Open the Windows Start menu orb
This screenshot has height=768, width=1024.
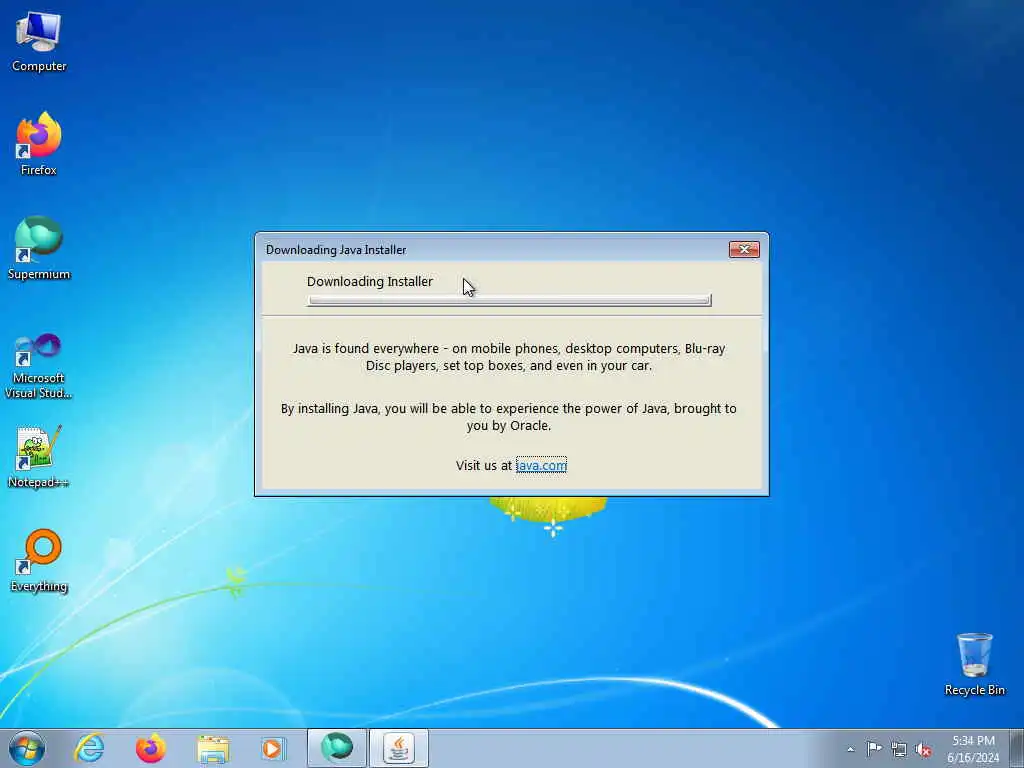pos(27,748)
